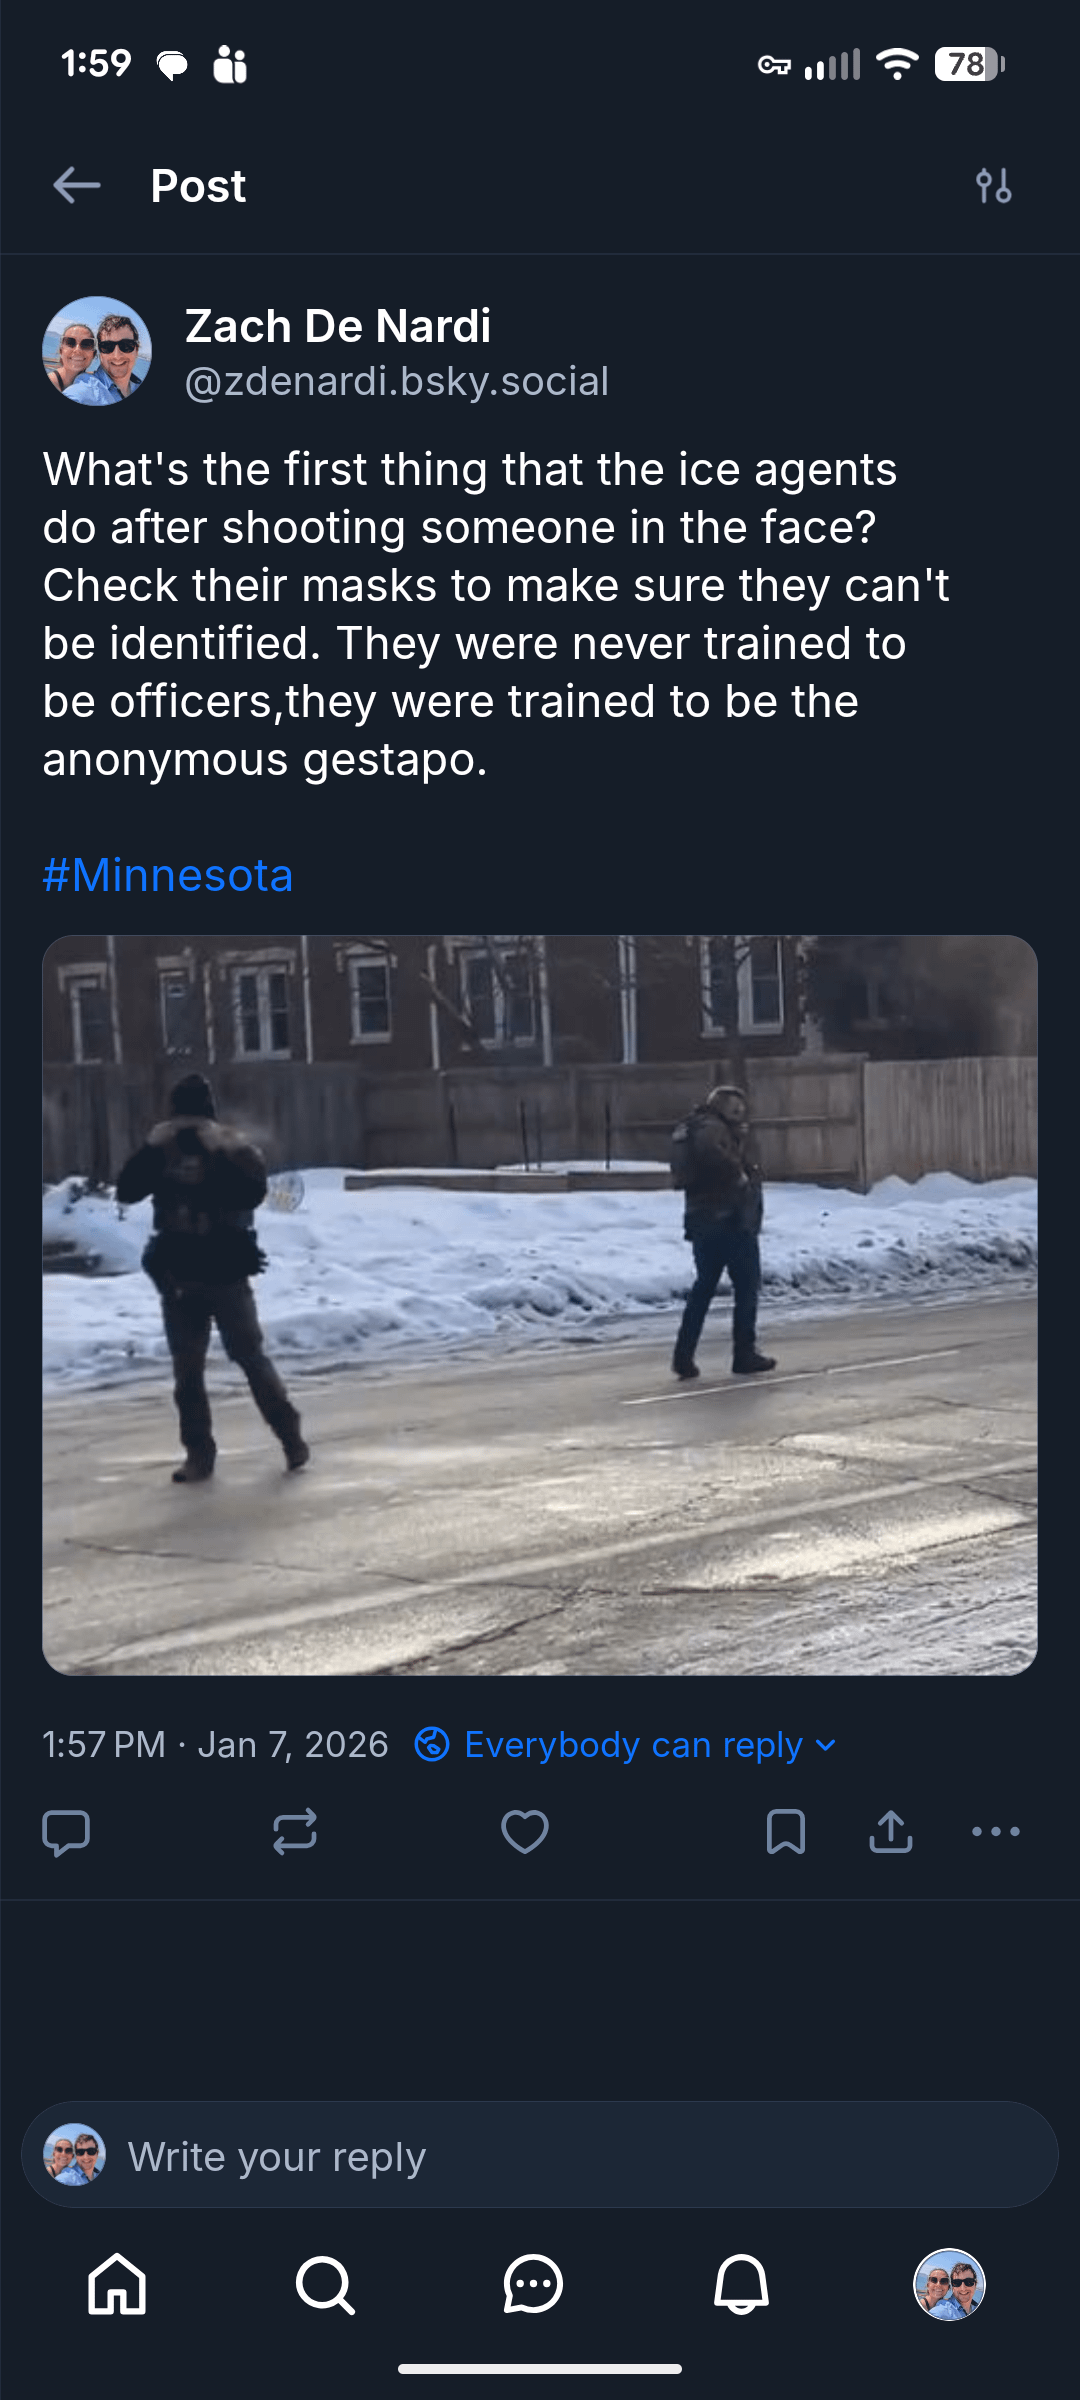
Task: Open the search magnifier tab
Action: (x=325, y=2285)
